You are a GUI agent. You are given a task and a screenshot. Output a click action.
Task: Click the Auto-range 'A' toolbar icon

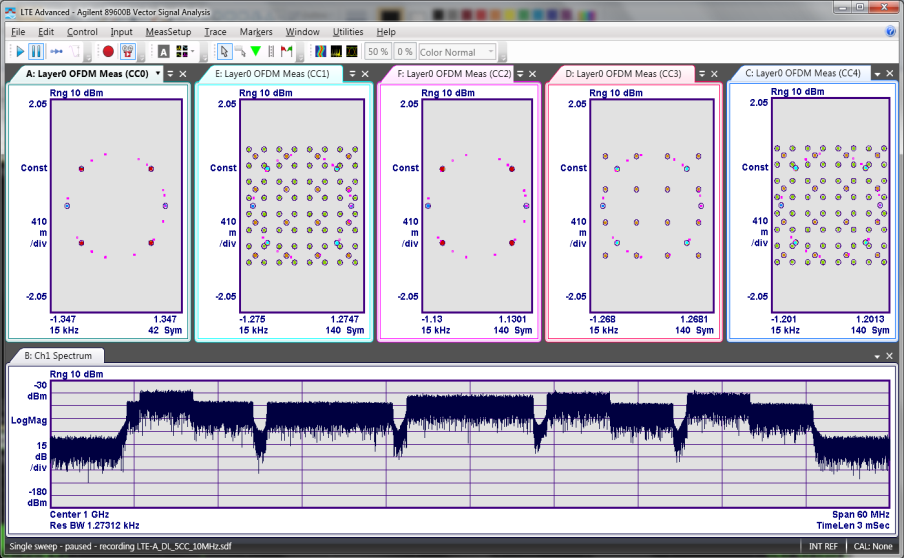(x=163, y=51)
